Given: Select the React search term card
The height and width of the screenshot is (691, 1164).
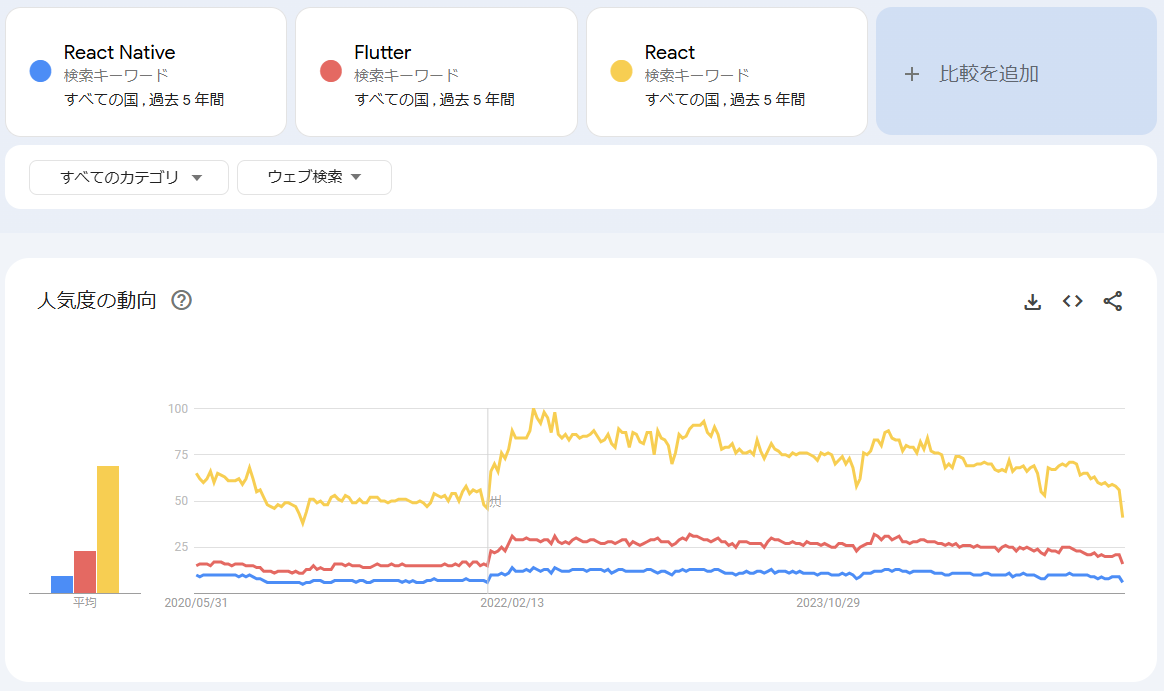Looking at the screenshot, I should coord(727,72).
